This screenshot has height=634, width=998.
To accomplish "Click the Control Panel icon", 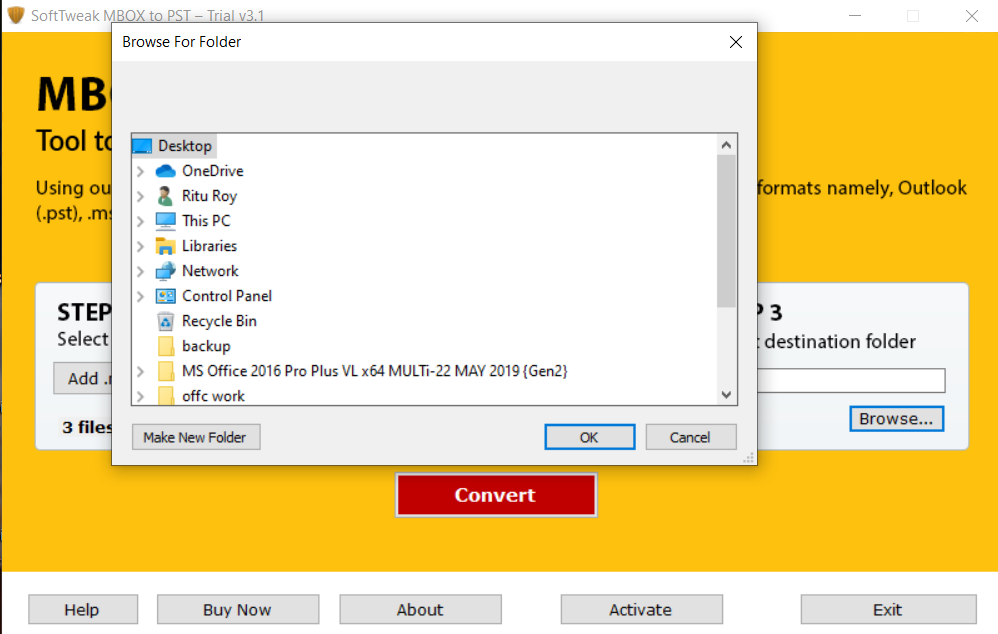I will pyautogui.click(x=165, y=296).
